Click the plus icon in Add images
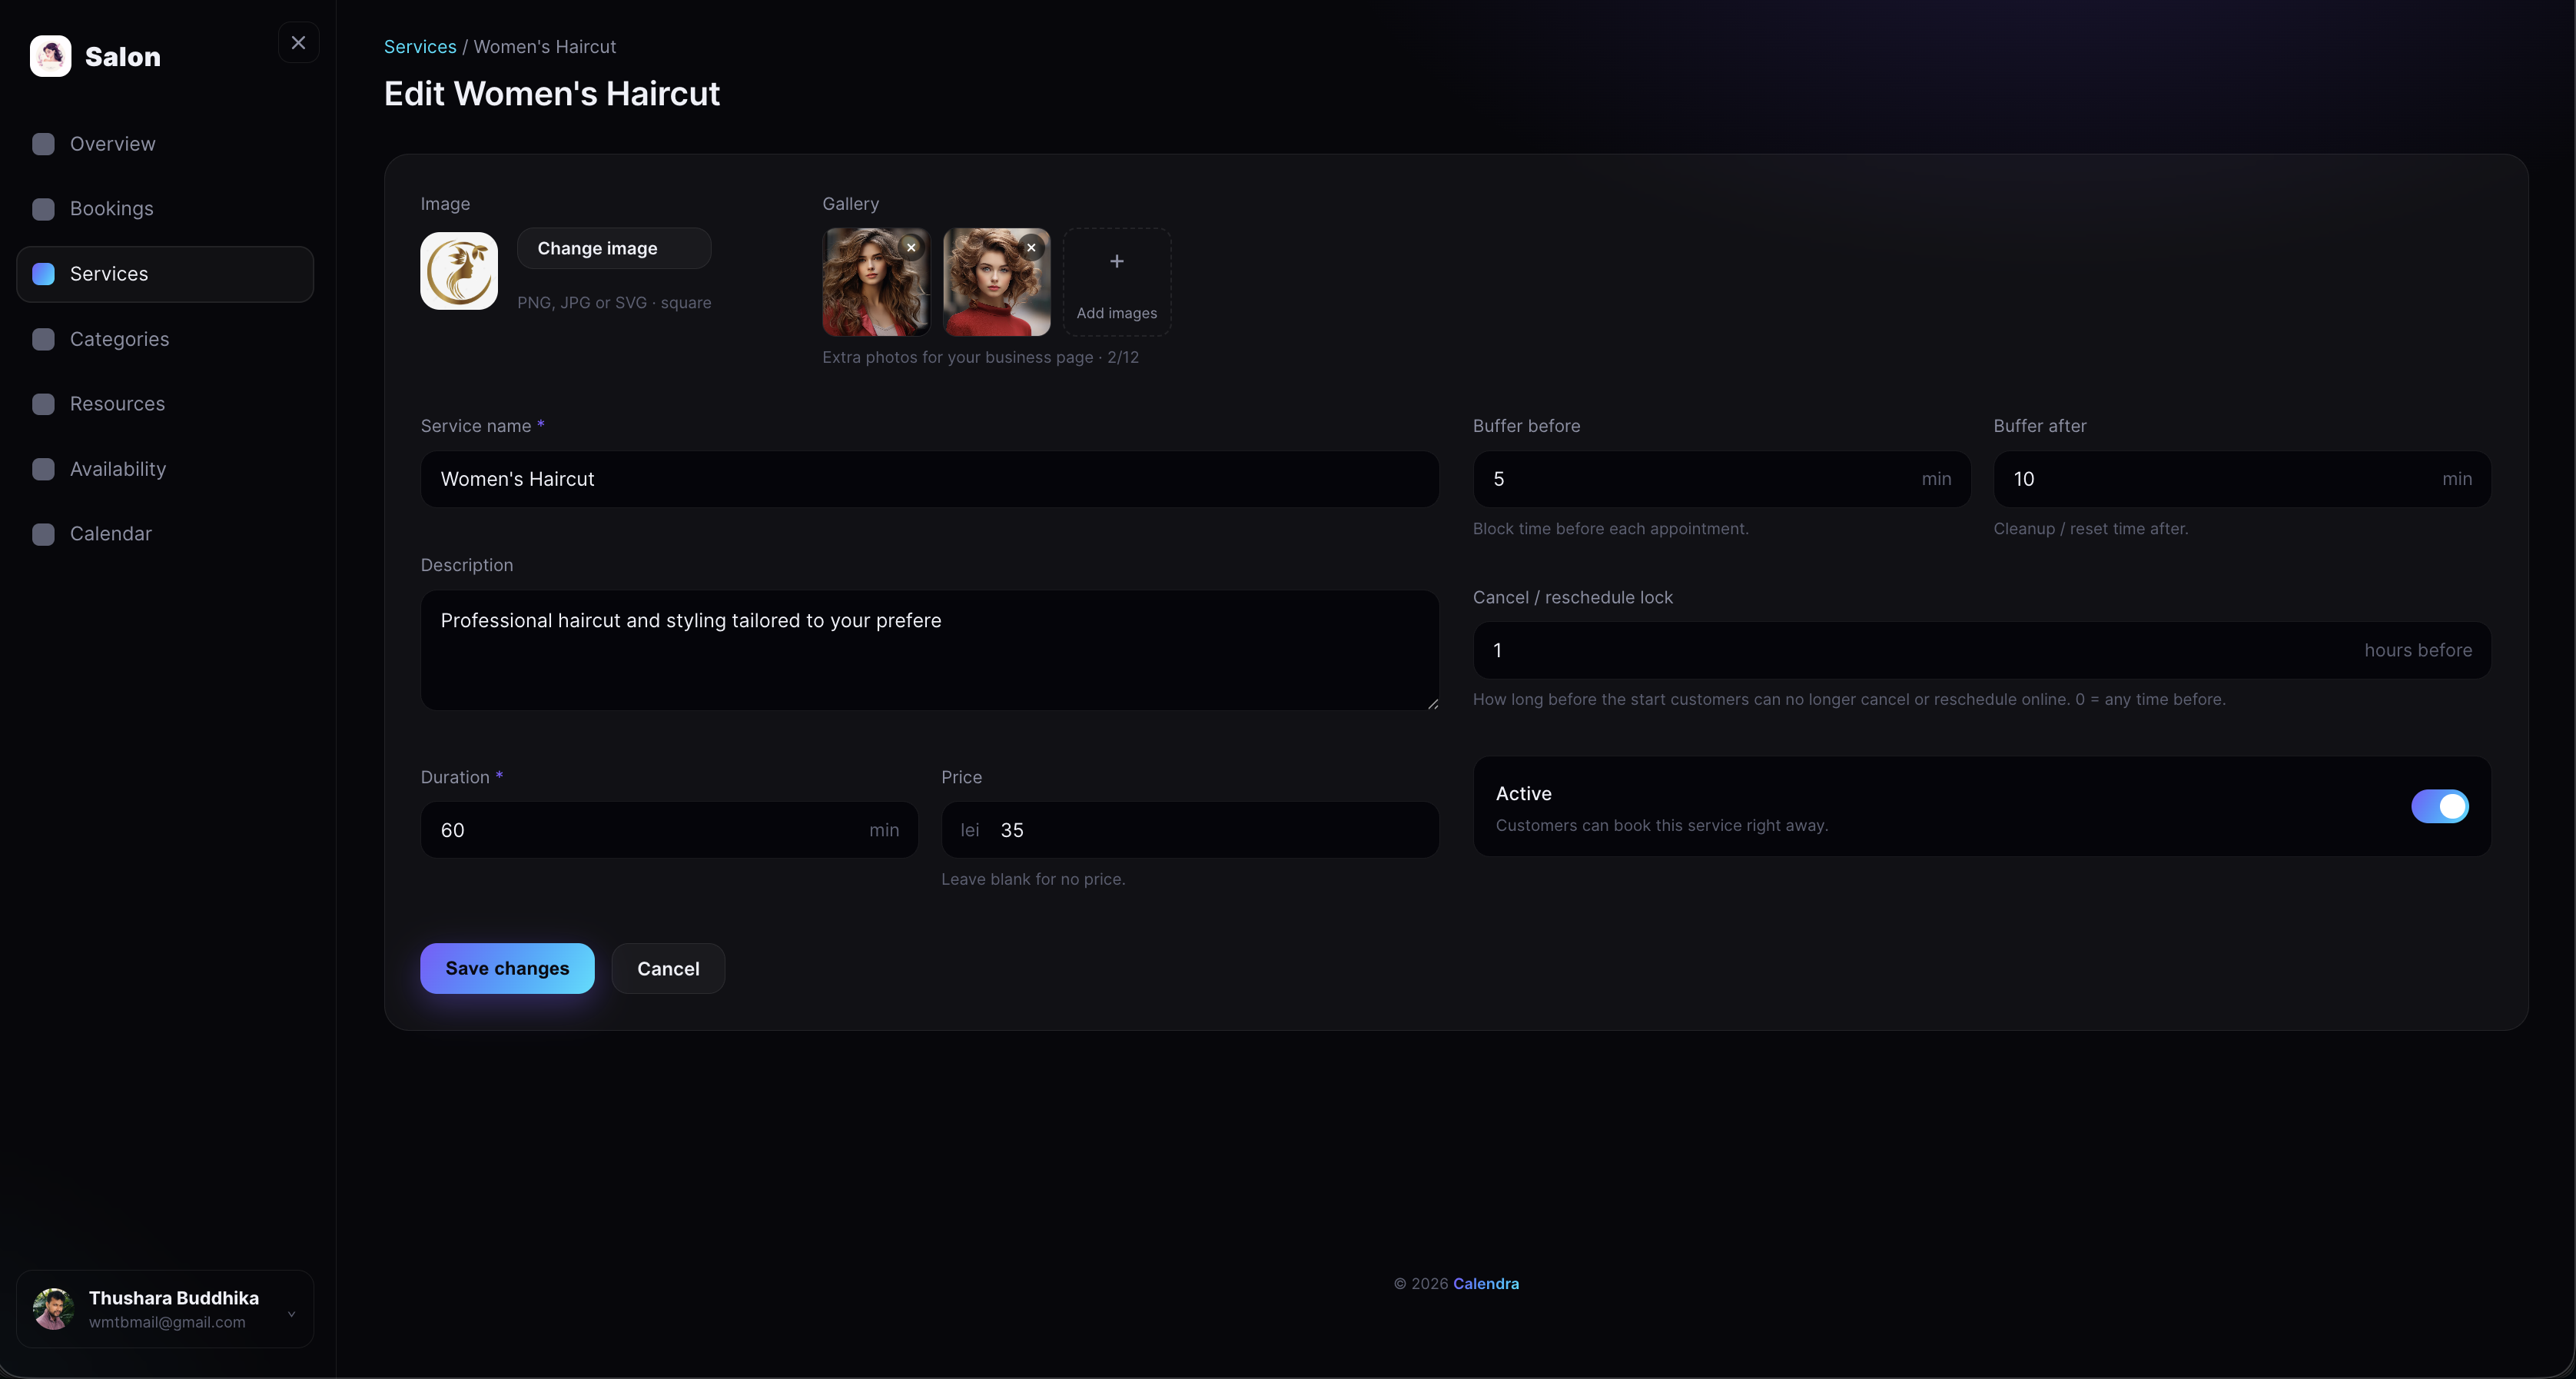Viewport: 2576px width, 1379px height. (1117, 261)
